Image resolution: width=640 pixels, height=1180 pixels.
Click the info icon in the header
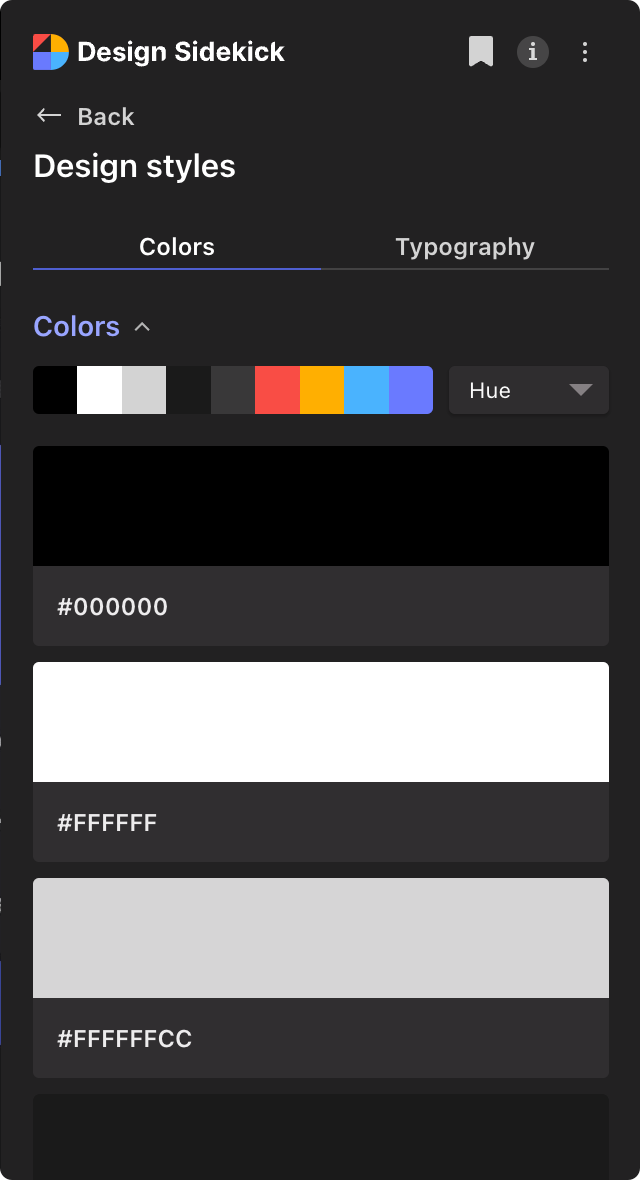coord(533,52)
